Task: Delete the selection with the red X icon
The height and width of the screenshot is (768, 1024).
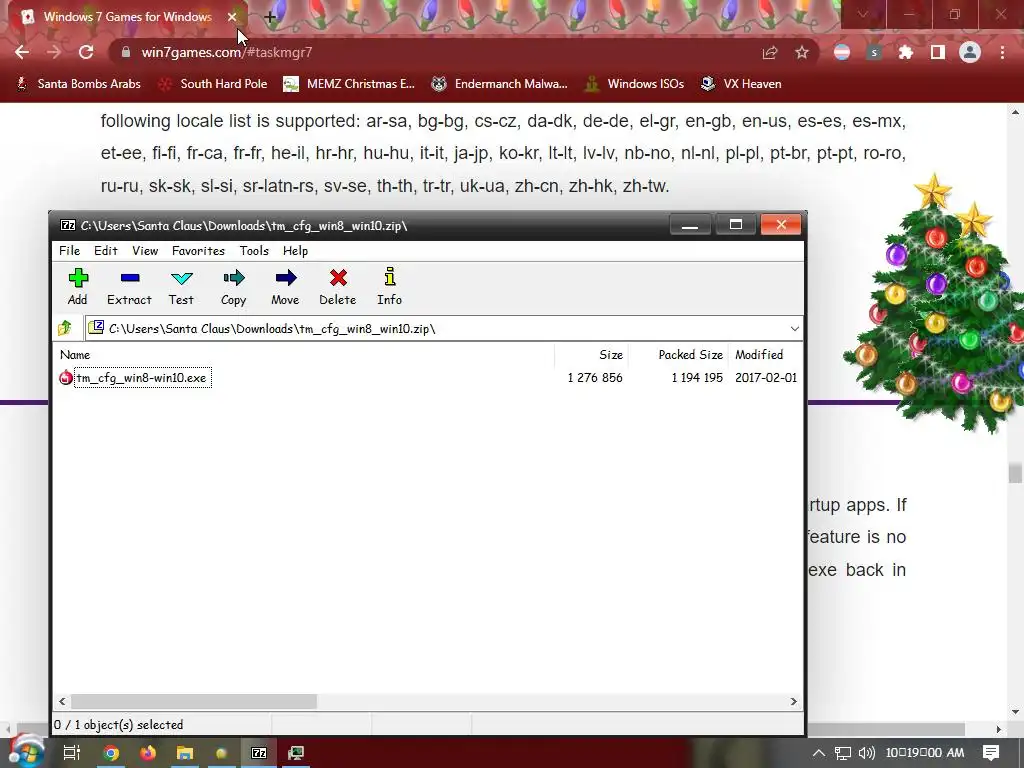Action: pos(338,287)
